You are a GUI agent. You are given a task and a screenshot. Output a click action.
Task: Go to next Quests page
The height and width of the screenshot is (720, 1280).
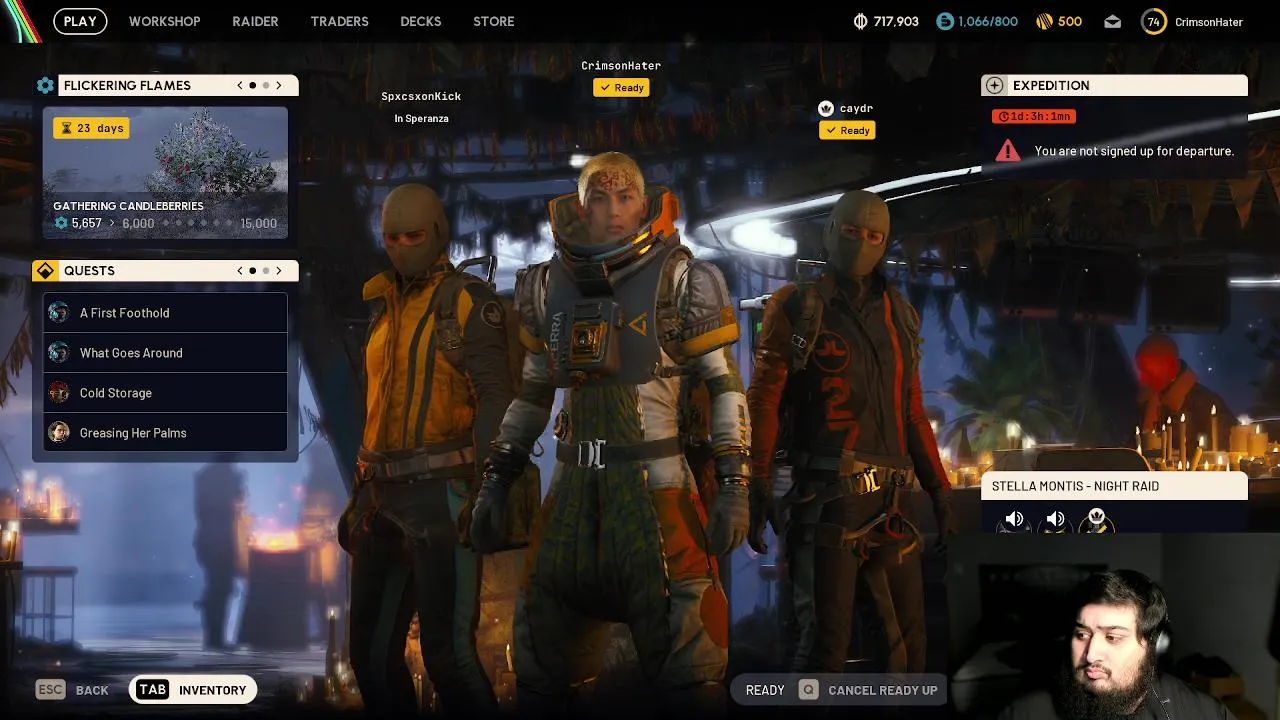click(x=279, y=271)
